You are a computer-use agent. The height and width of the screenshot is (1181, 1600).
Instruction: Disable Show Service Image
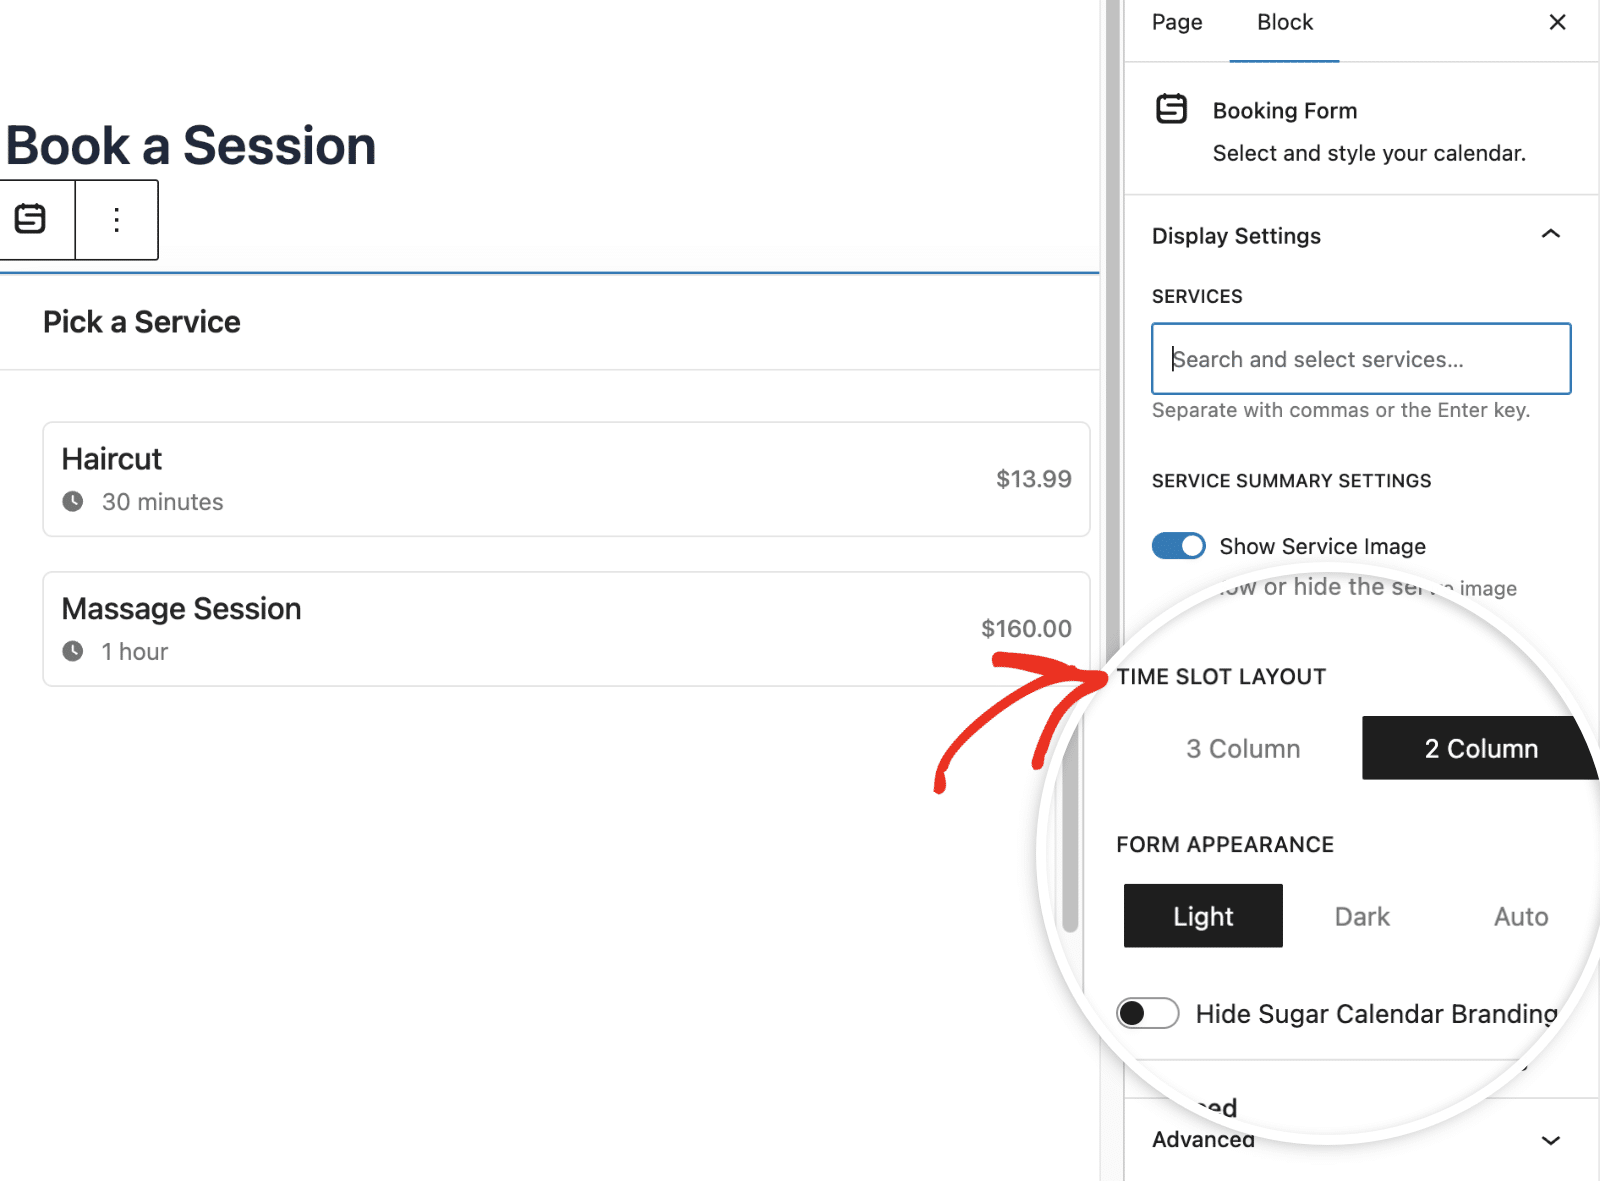coord(1178,546)
